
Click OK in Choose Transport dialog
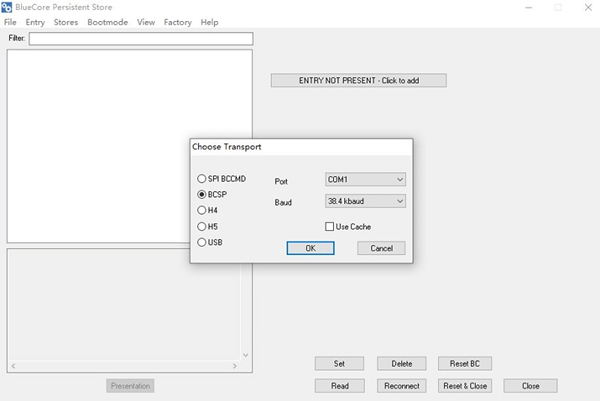(310, 248)
